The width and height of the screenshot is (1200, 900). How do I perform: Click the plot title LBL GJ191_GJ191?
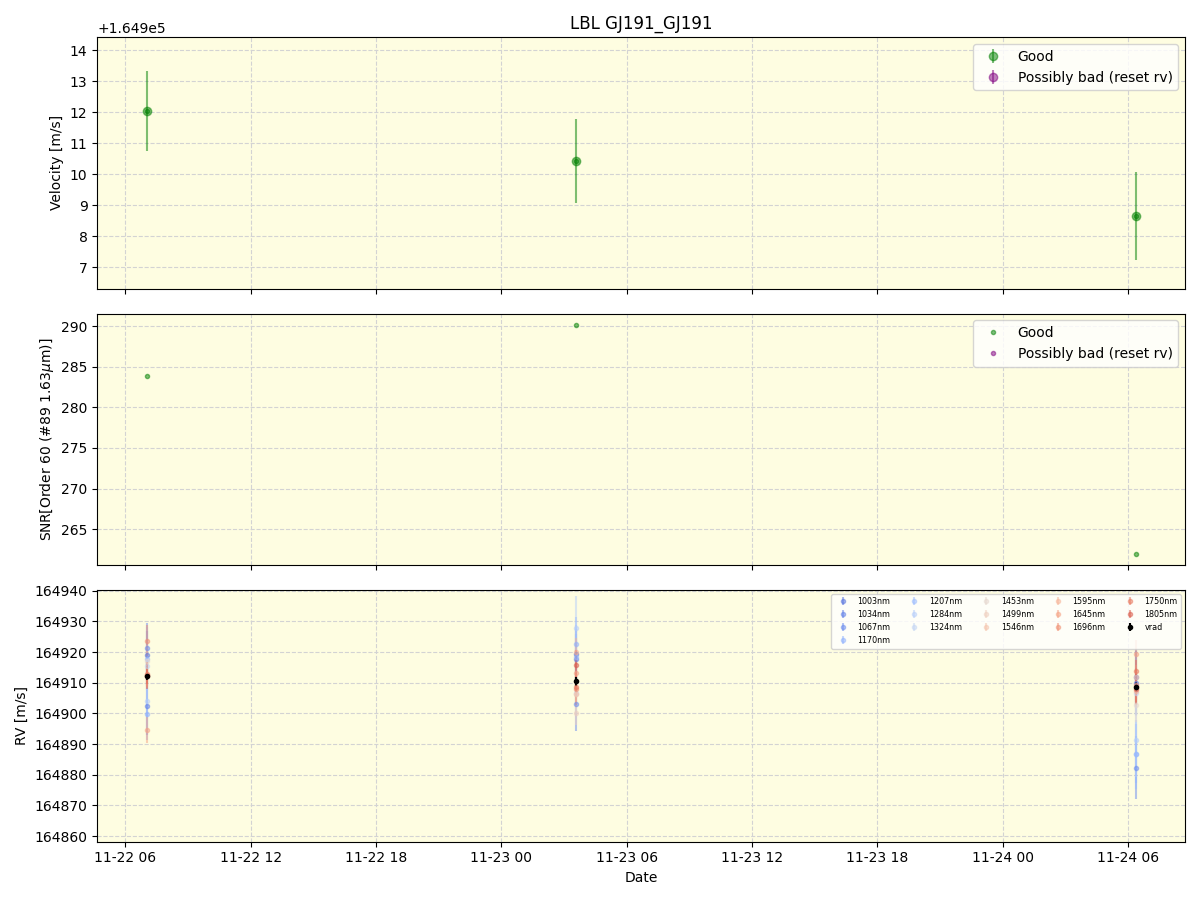[x=641, y=23]
